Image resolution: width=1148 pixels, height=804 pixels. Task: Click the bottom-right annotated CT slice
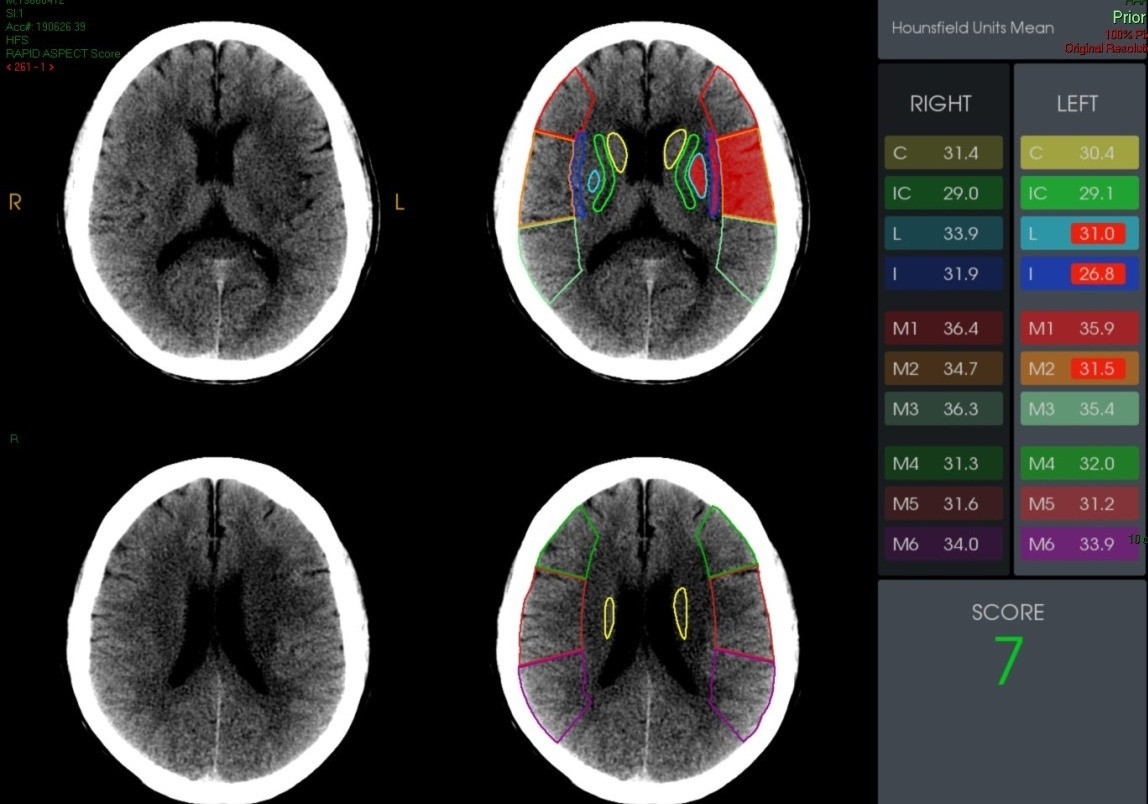[649, 625]
